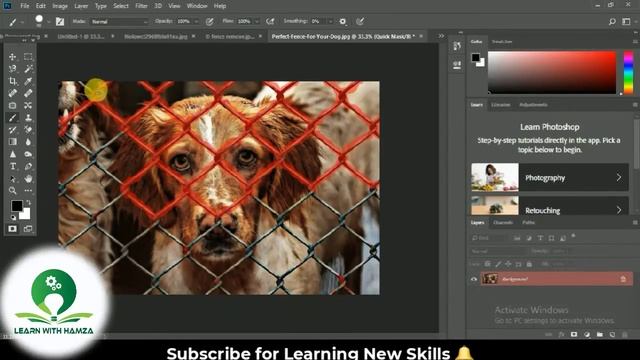Viewport: 640px width, 360px height.
Task: Toggle pressure for size button
Action: coord(360,21)
